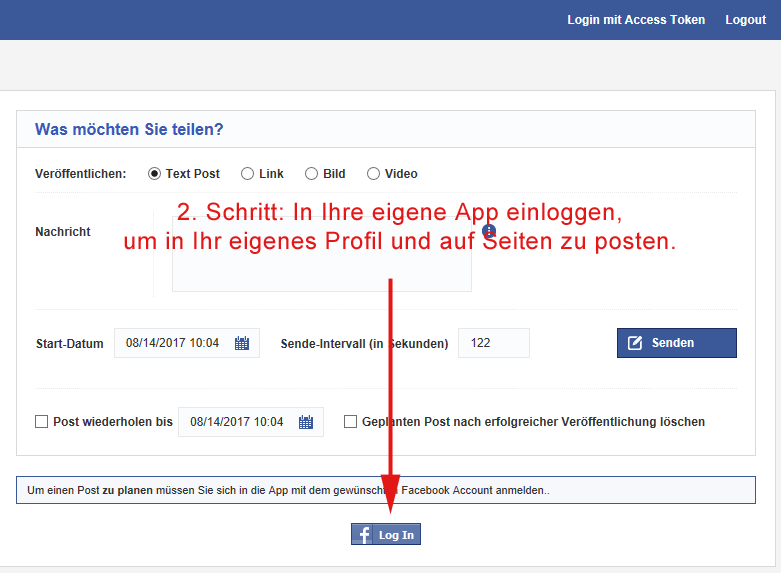The width and height of the screenshot is (781, 573).
Task: Select the Video radio option
Action: (x=374, y=174)
